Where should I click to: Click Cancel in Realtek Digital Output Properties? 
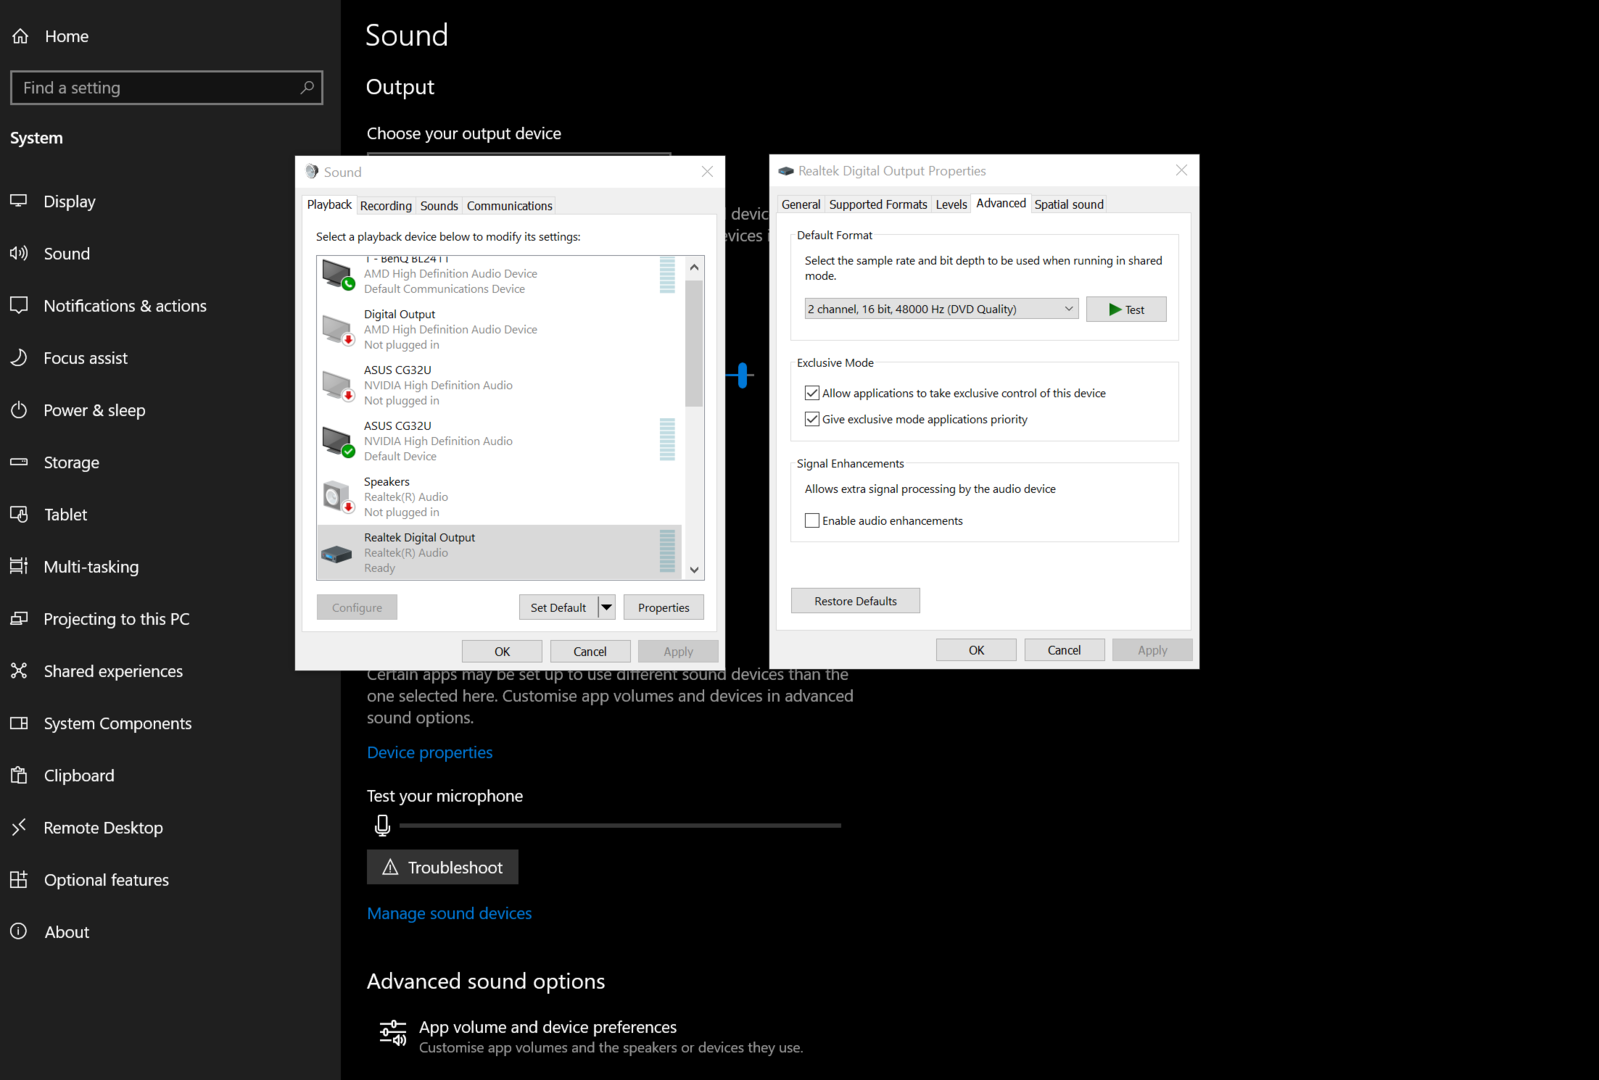click(1064, 650)
